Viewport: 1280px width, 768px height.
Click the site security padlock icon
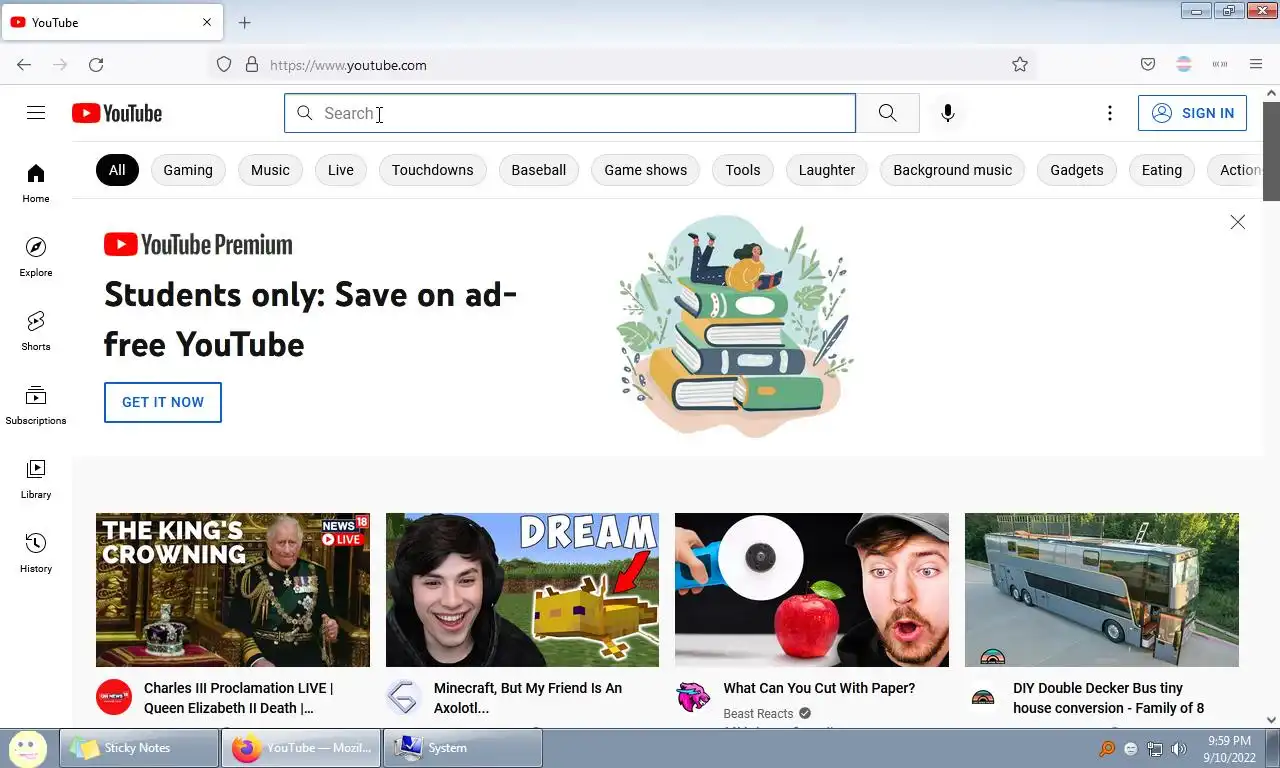tap(252, 65)
